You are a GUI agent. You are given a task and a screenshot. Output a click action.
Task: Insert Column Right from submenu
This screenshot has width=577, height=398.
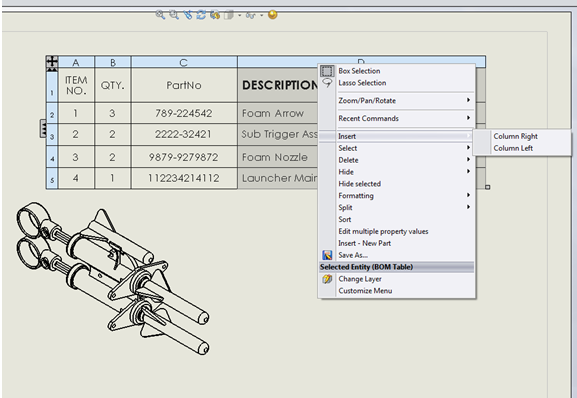pos(522,136)
